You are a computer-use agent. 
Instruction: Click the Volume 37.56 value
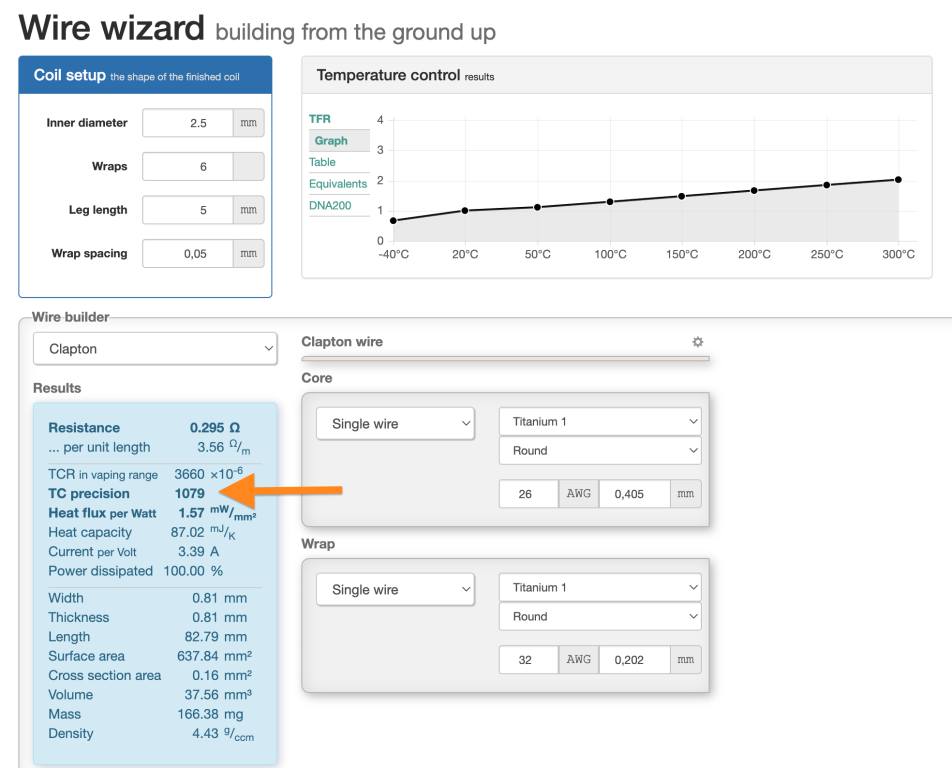201,695
